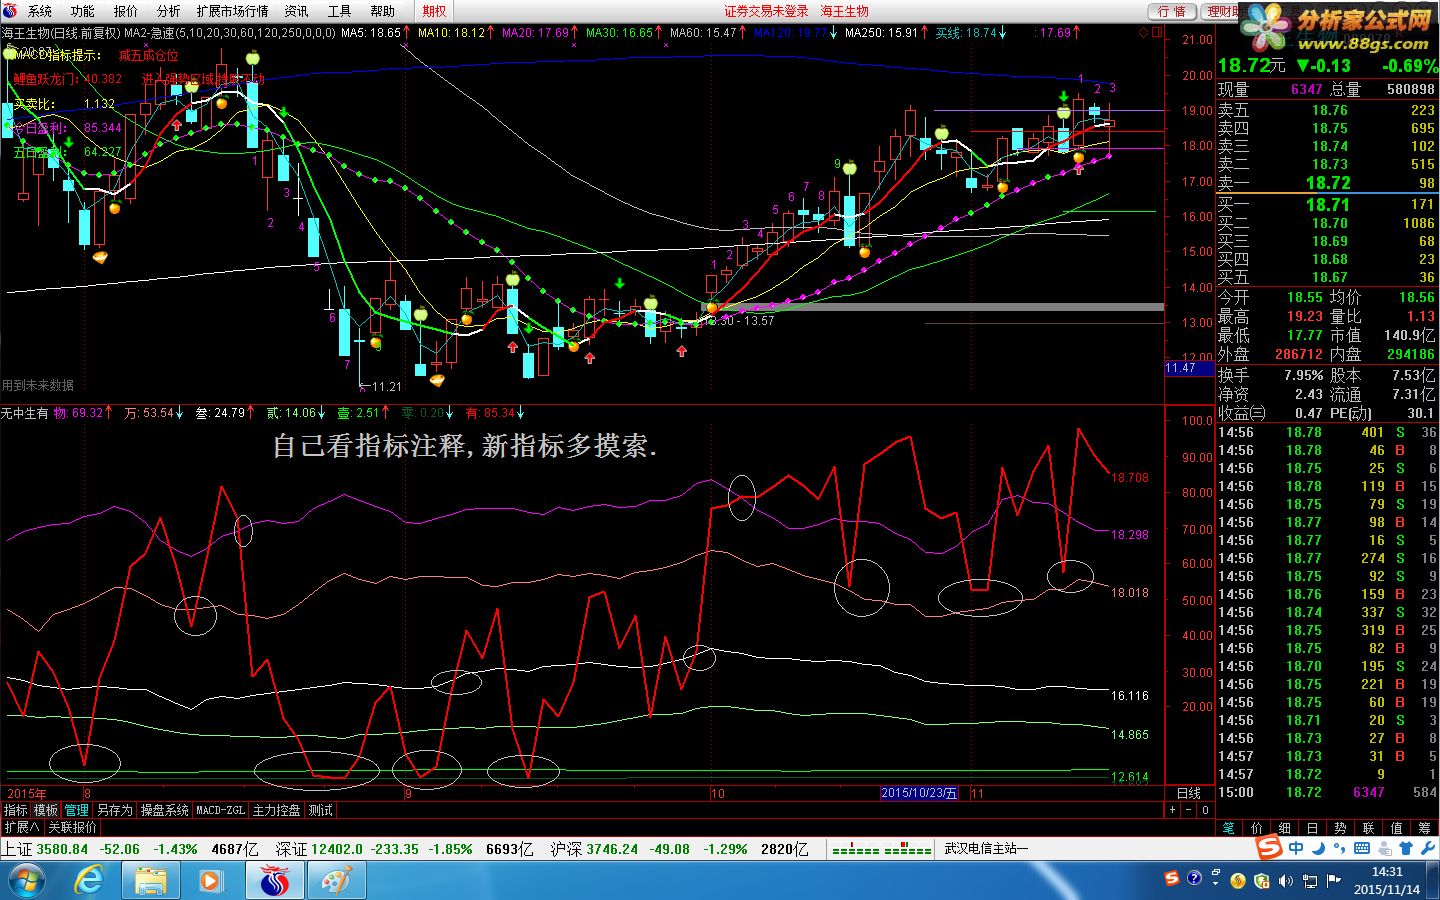Image resolution: width=1440 pixels, height=900 pixels.
Task: Open the Sogou skin shirt icon
Action: [x=1405, y=848]
